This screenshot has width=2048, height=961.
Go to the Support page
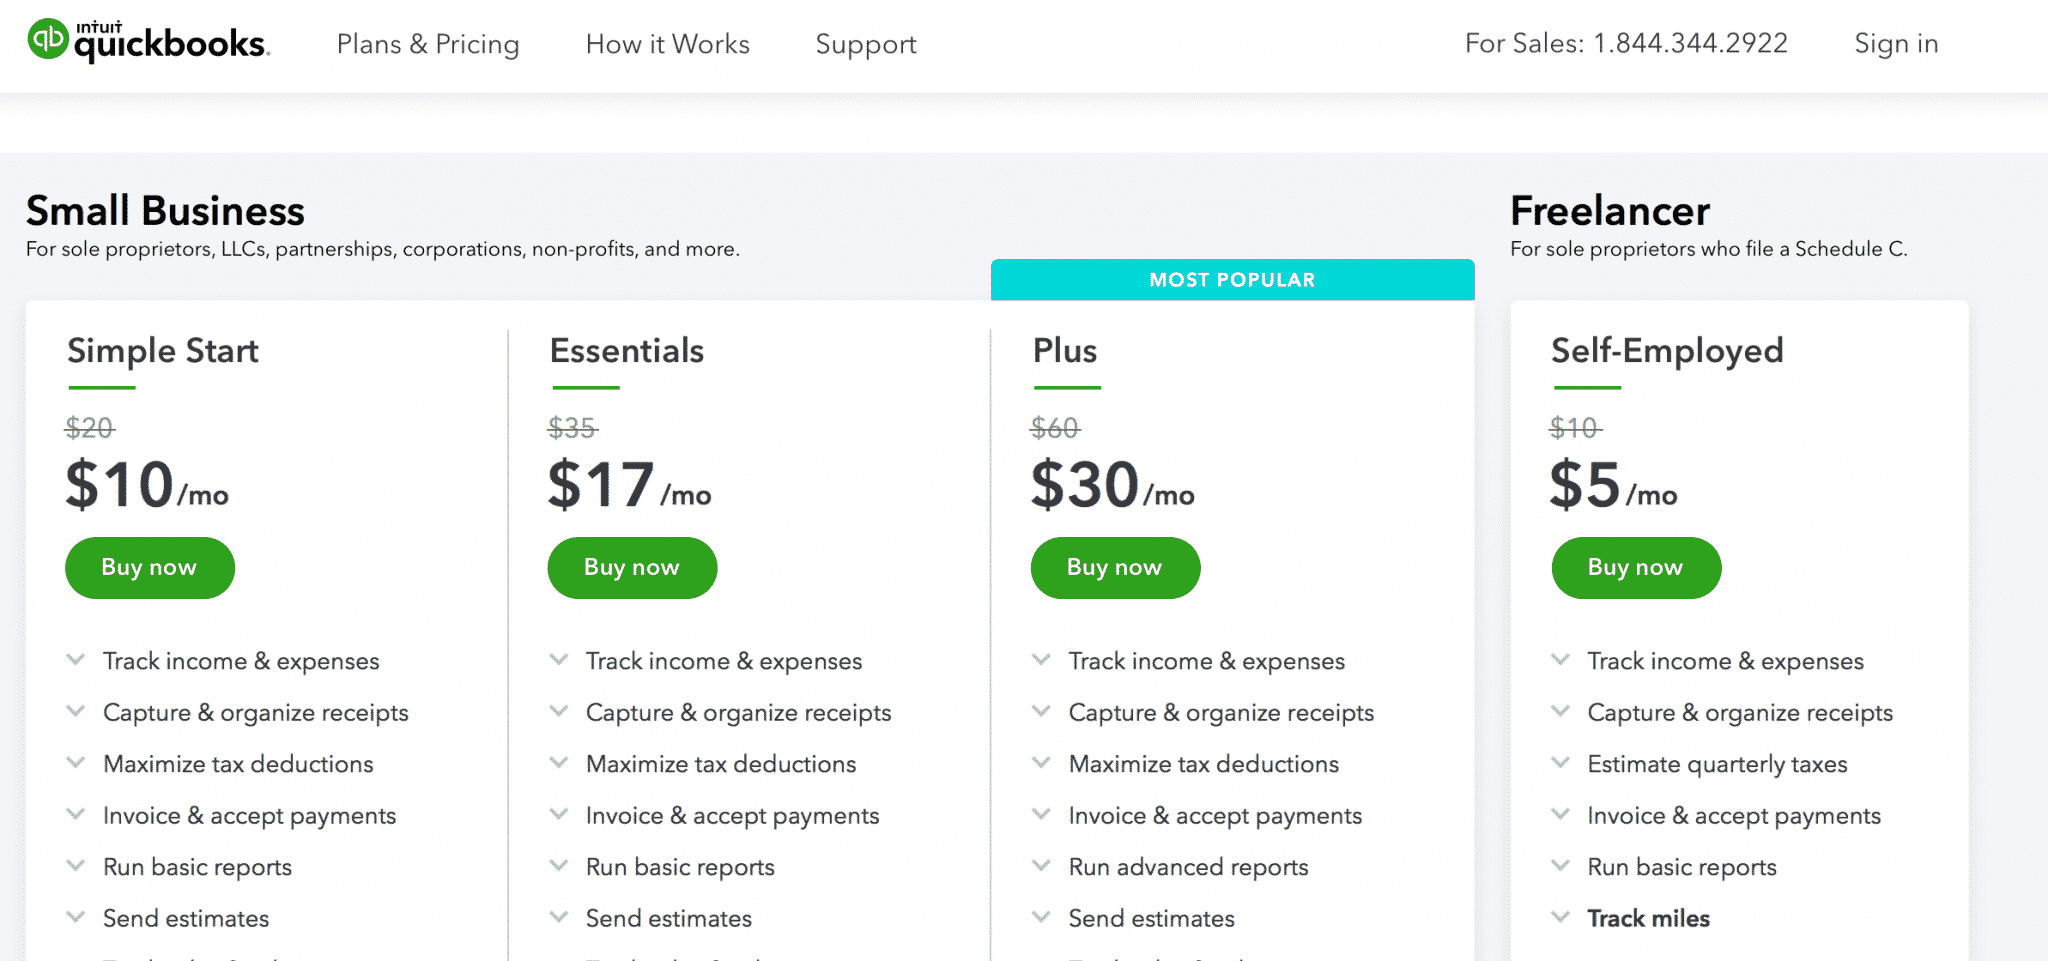pyautogui.click(x=866, y=44)
